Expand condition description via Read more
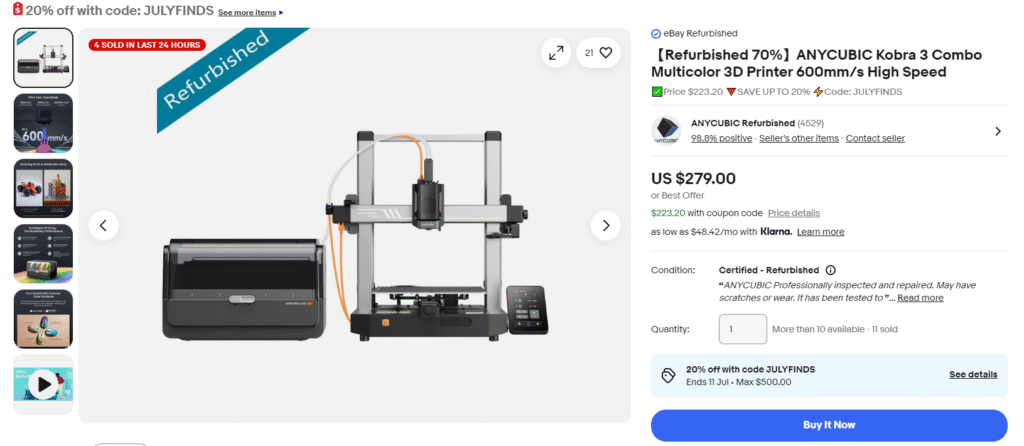Screen dimensions: 1024x446 coord(920,298)
